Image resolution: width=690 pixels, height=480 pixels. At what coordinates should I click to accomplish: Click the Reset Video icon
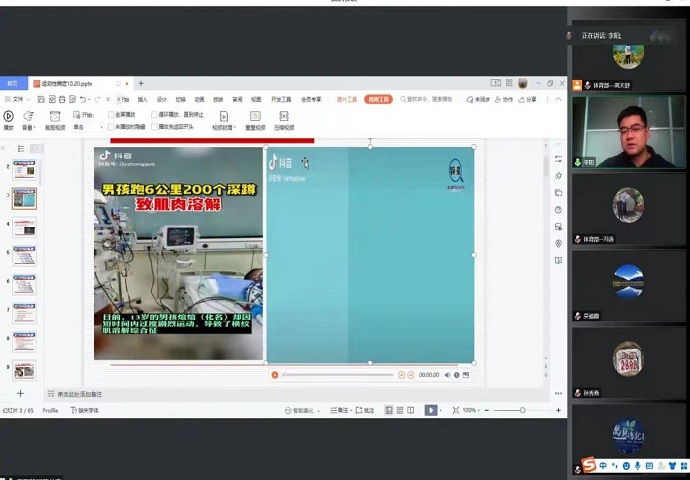(255, 117)
